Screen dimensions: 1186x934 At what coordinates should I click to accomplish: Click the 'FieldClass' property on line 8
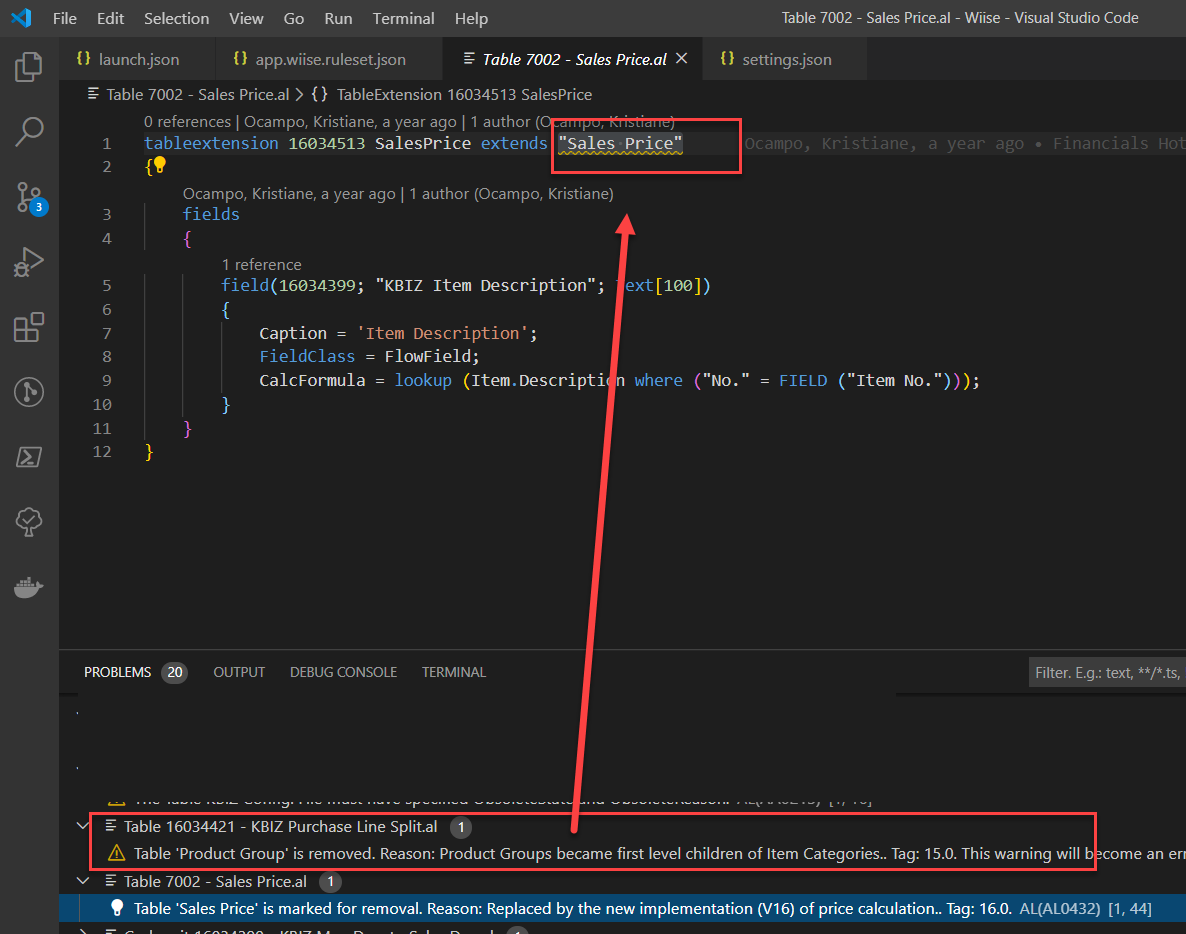tap(307, 357)
